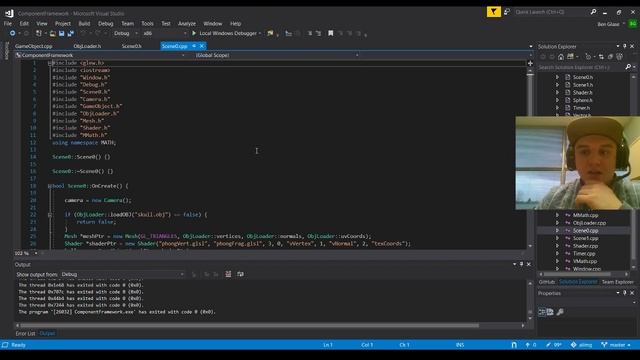Open the master branch selector in status bar
This screenshot has height=360, width=640.
pos(616,345)
